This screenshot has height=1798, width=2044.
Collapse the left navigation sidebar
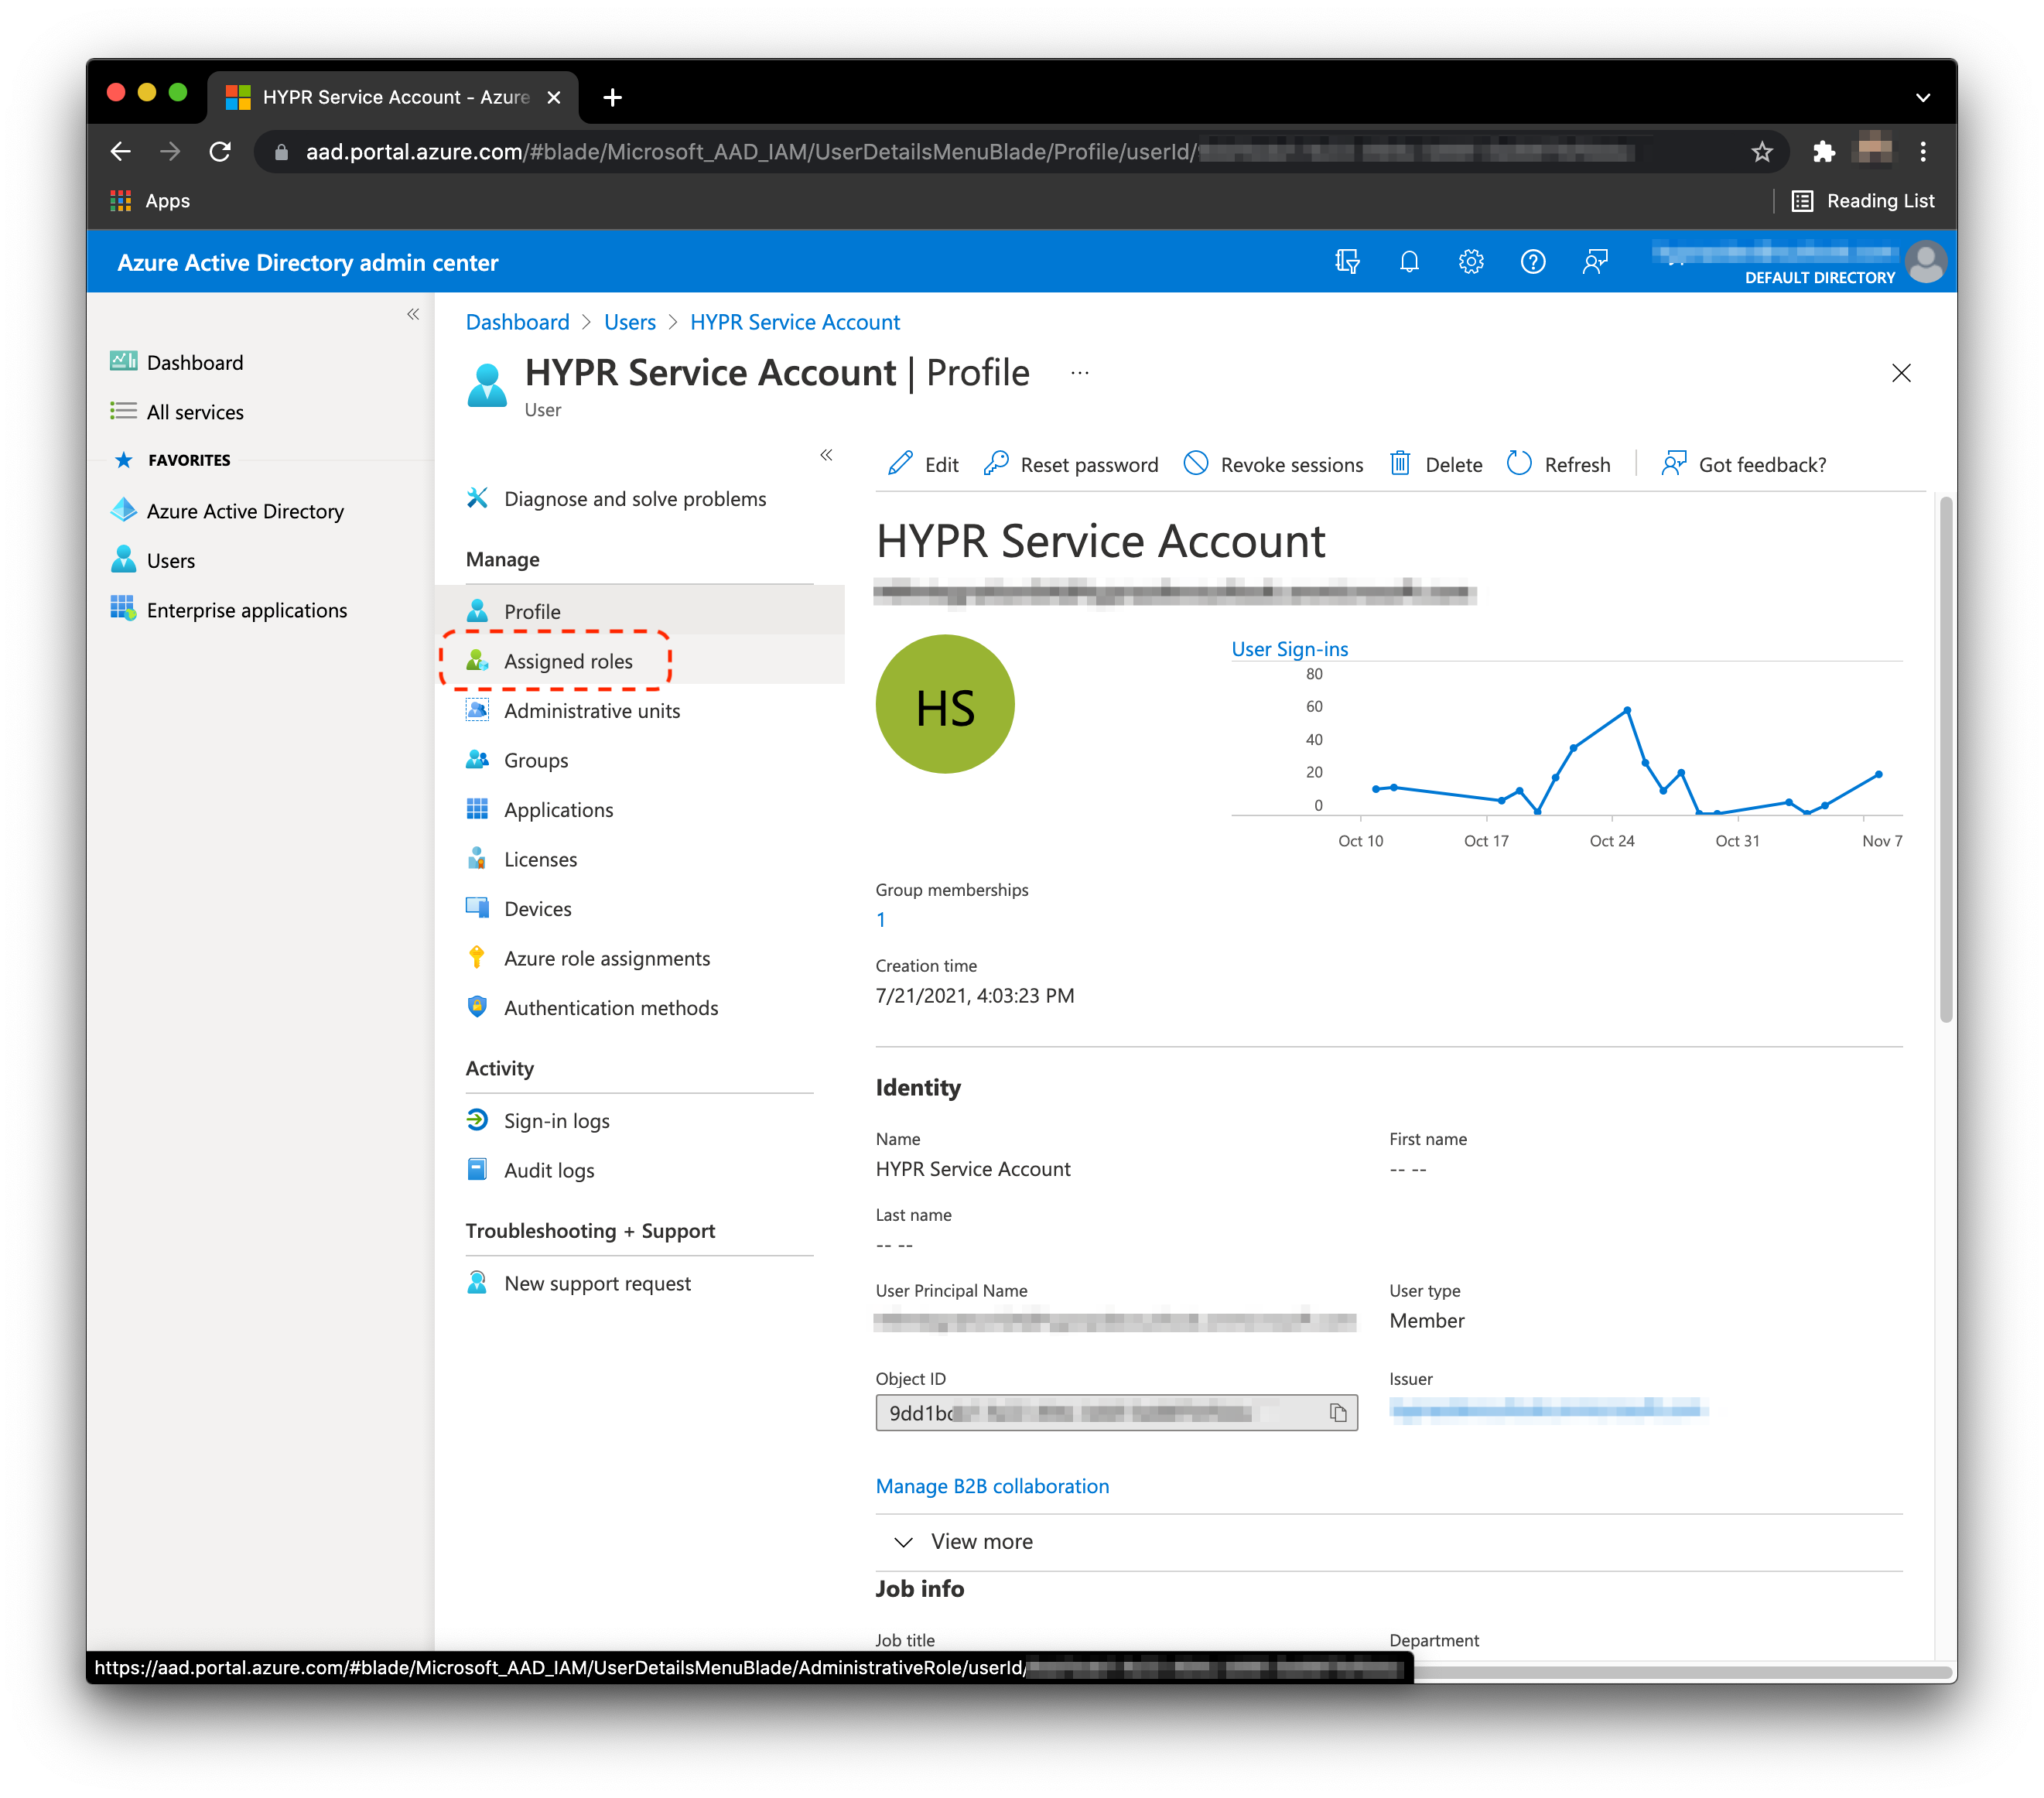pos(413,314)
